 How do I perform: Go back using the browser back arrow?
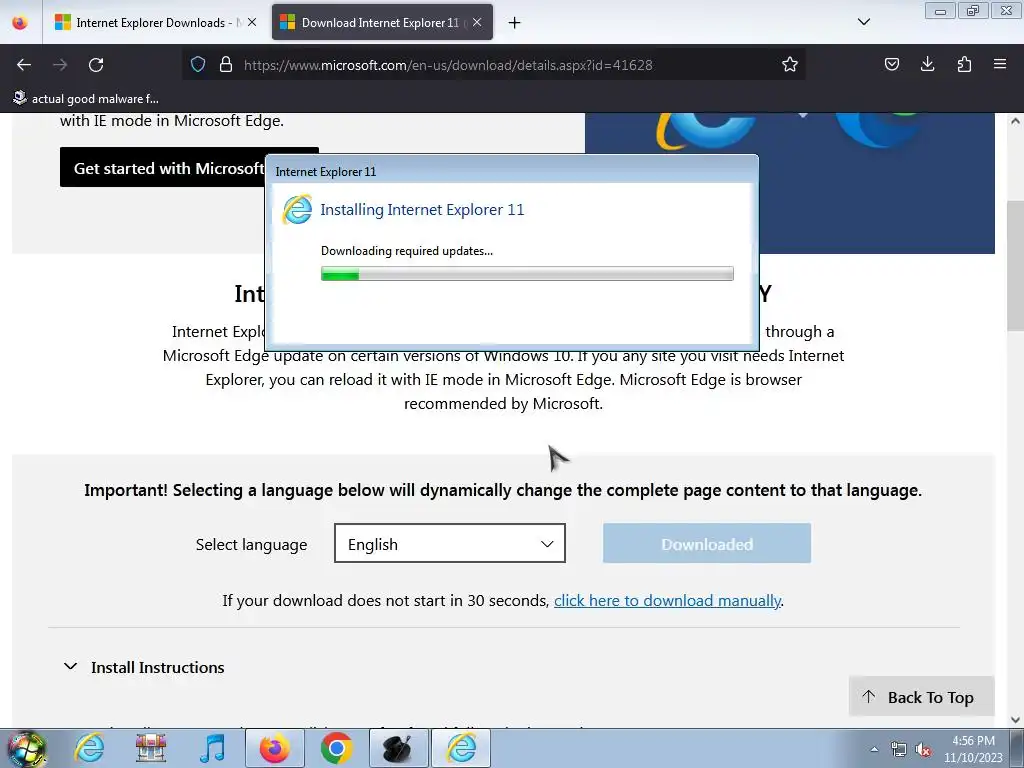point(24,65)
